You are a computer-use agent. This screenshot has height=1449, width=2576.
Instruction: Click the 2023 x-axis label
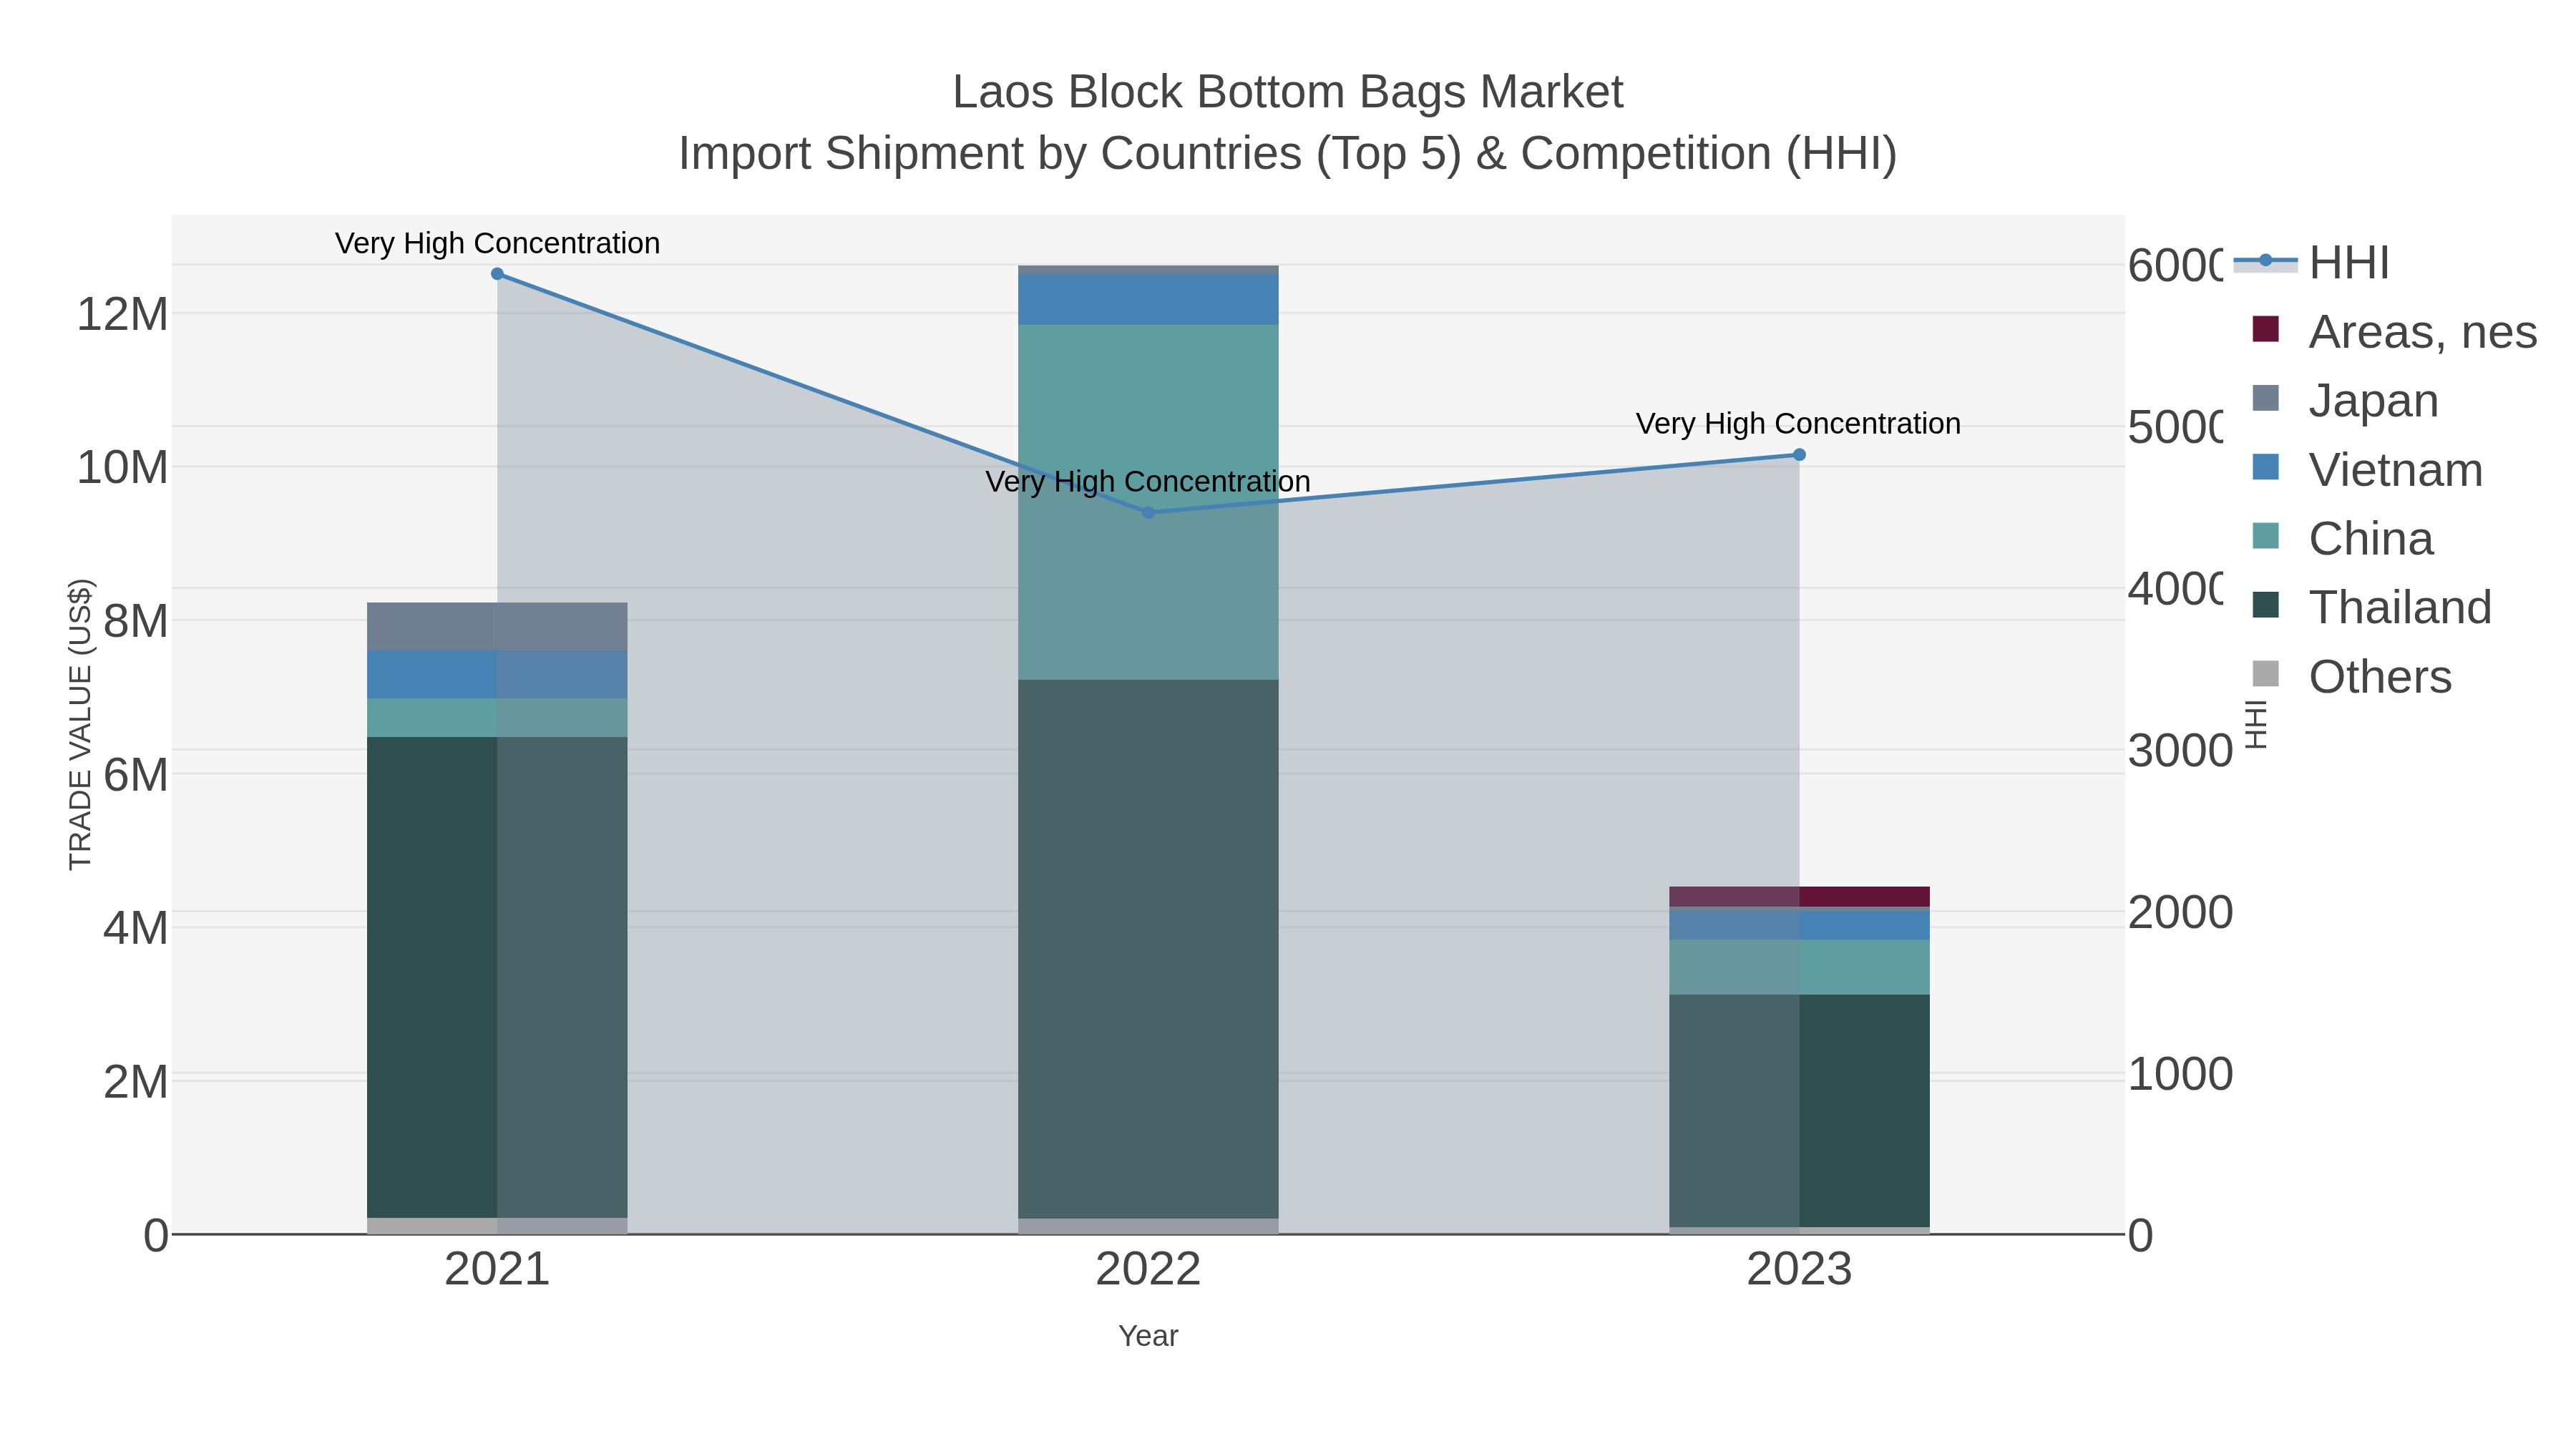pos(1799,1269)
